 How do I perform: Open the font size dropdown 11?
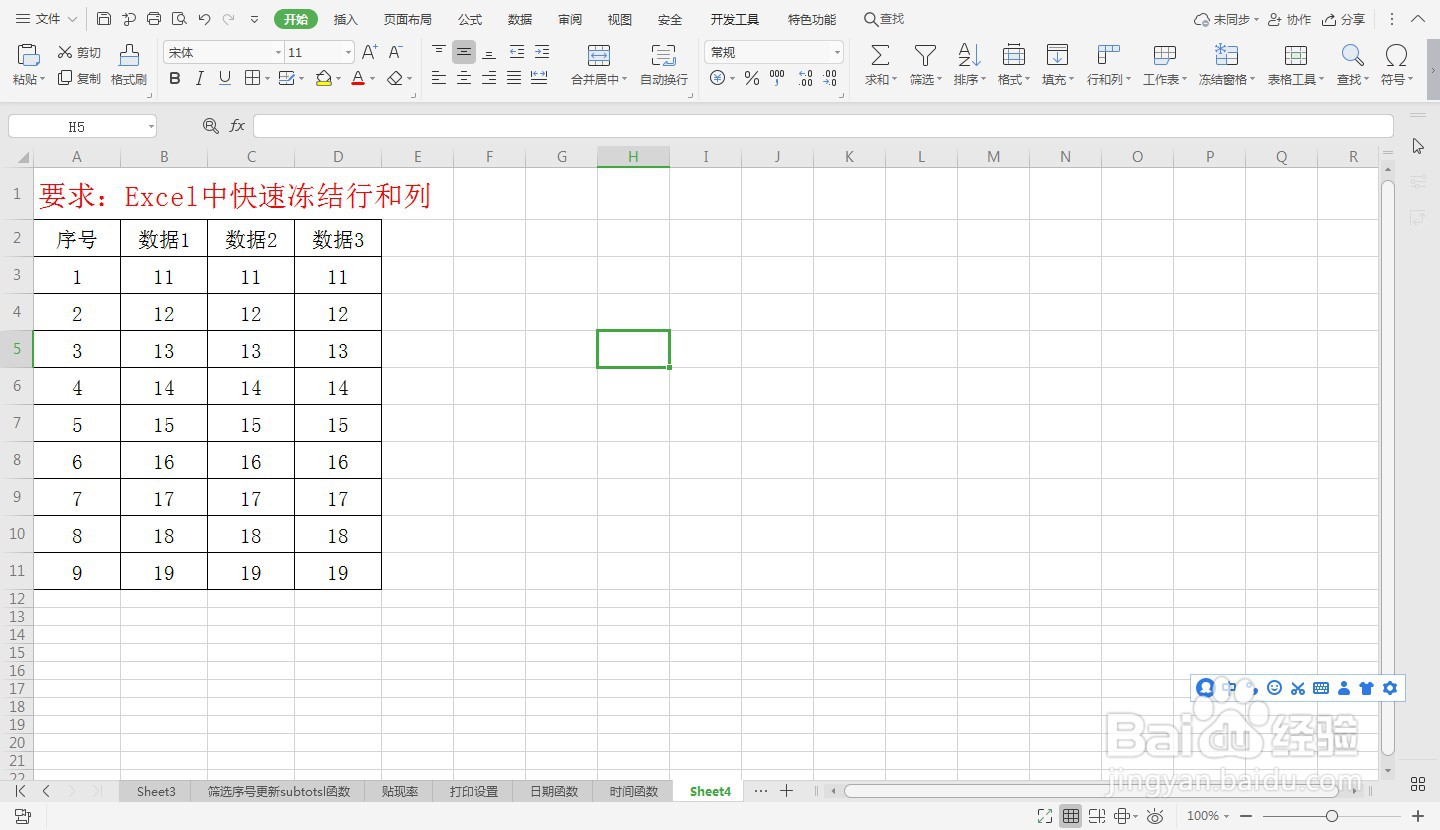[348, 52]
